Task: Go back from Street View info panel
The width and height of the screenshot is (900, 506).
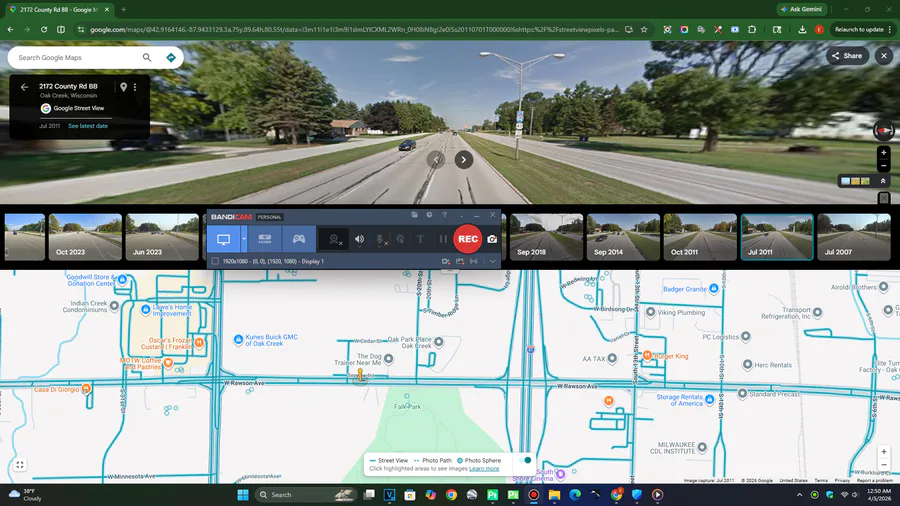Action: point(24,87)
